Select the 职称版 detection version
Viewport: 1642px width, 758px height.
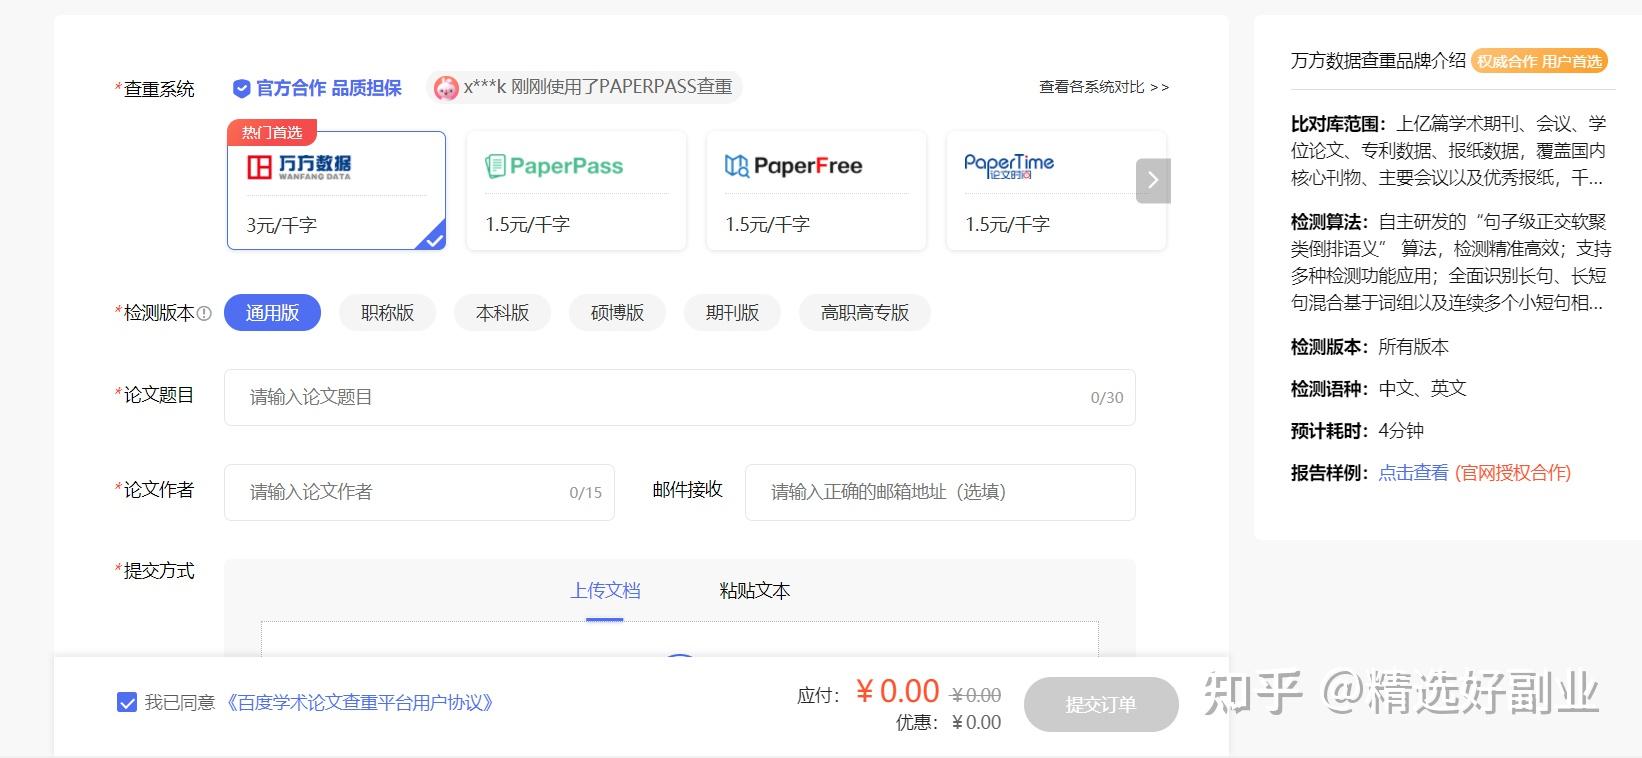click(388, 313)
